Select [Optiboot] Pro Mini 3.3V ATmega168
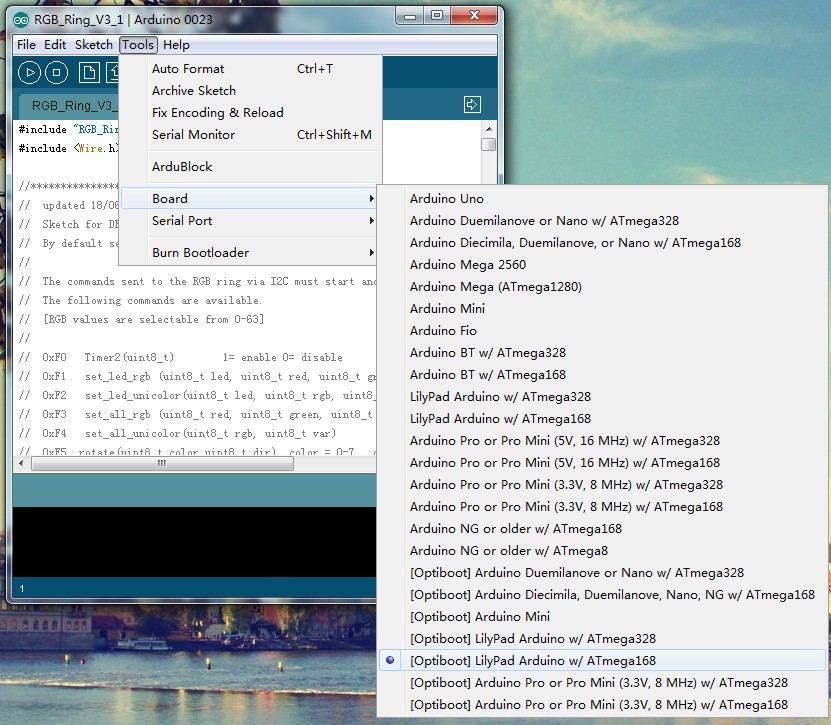 click(602, 704)
